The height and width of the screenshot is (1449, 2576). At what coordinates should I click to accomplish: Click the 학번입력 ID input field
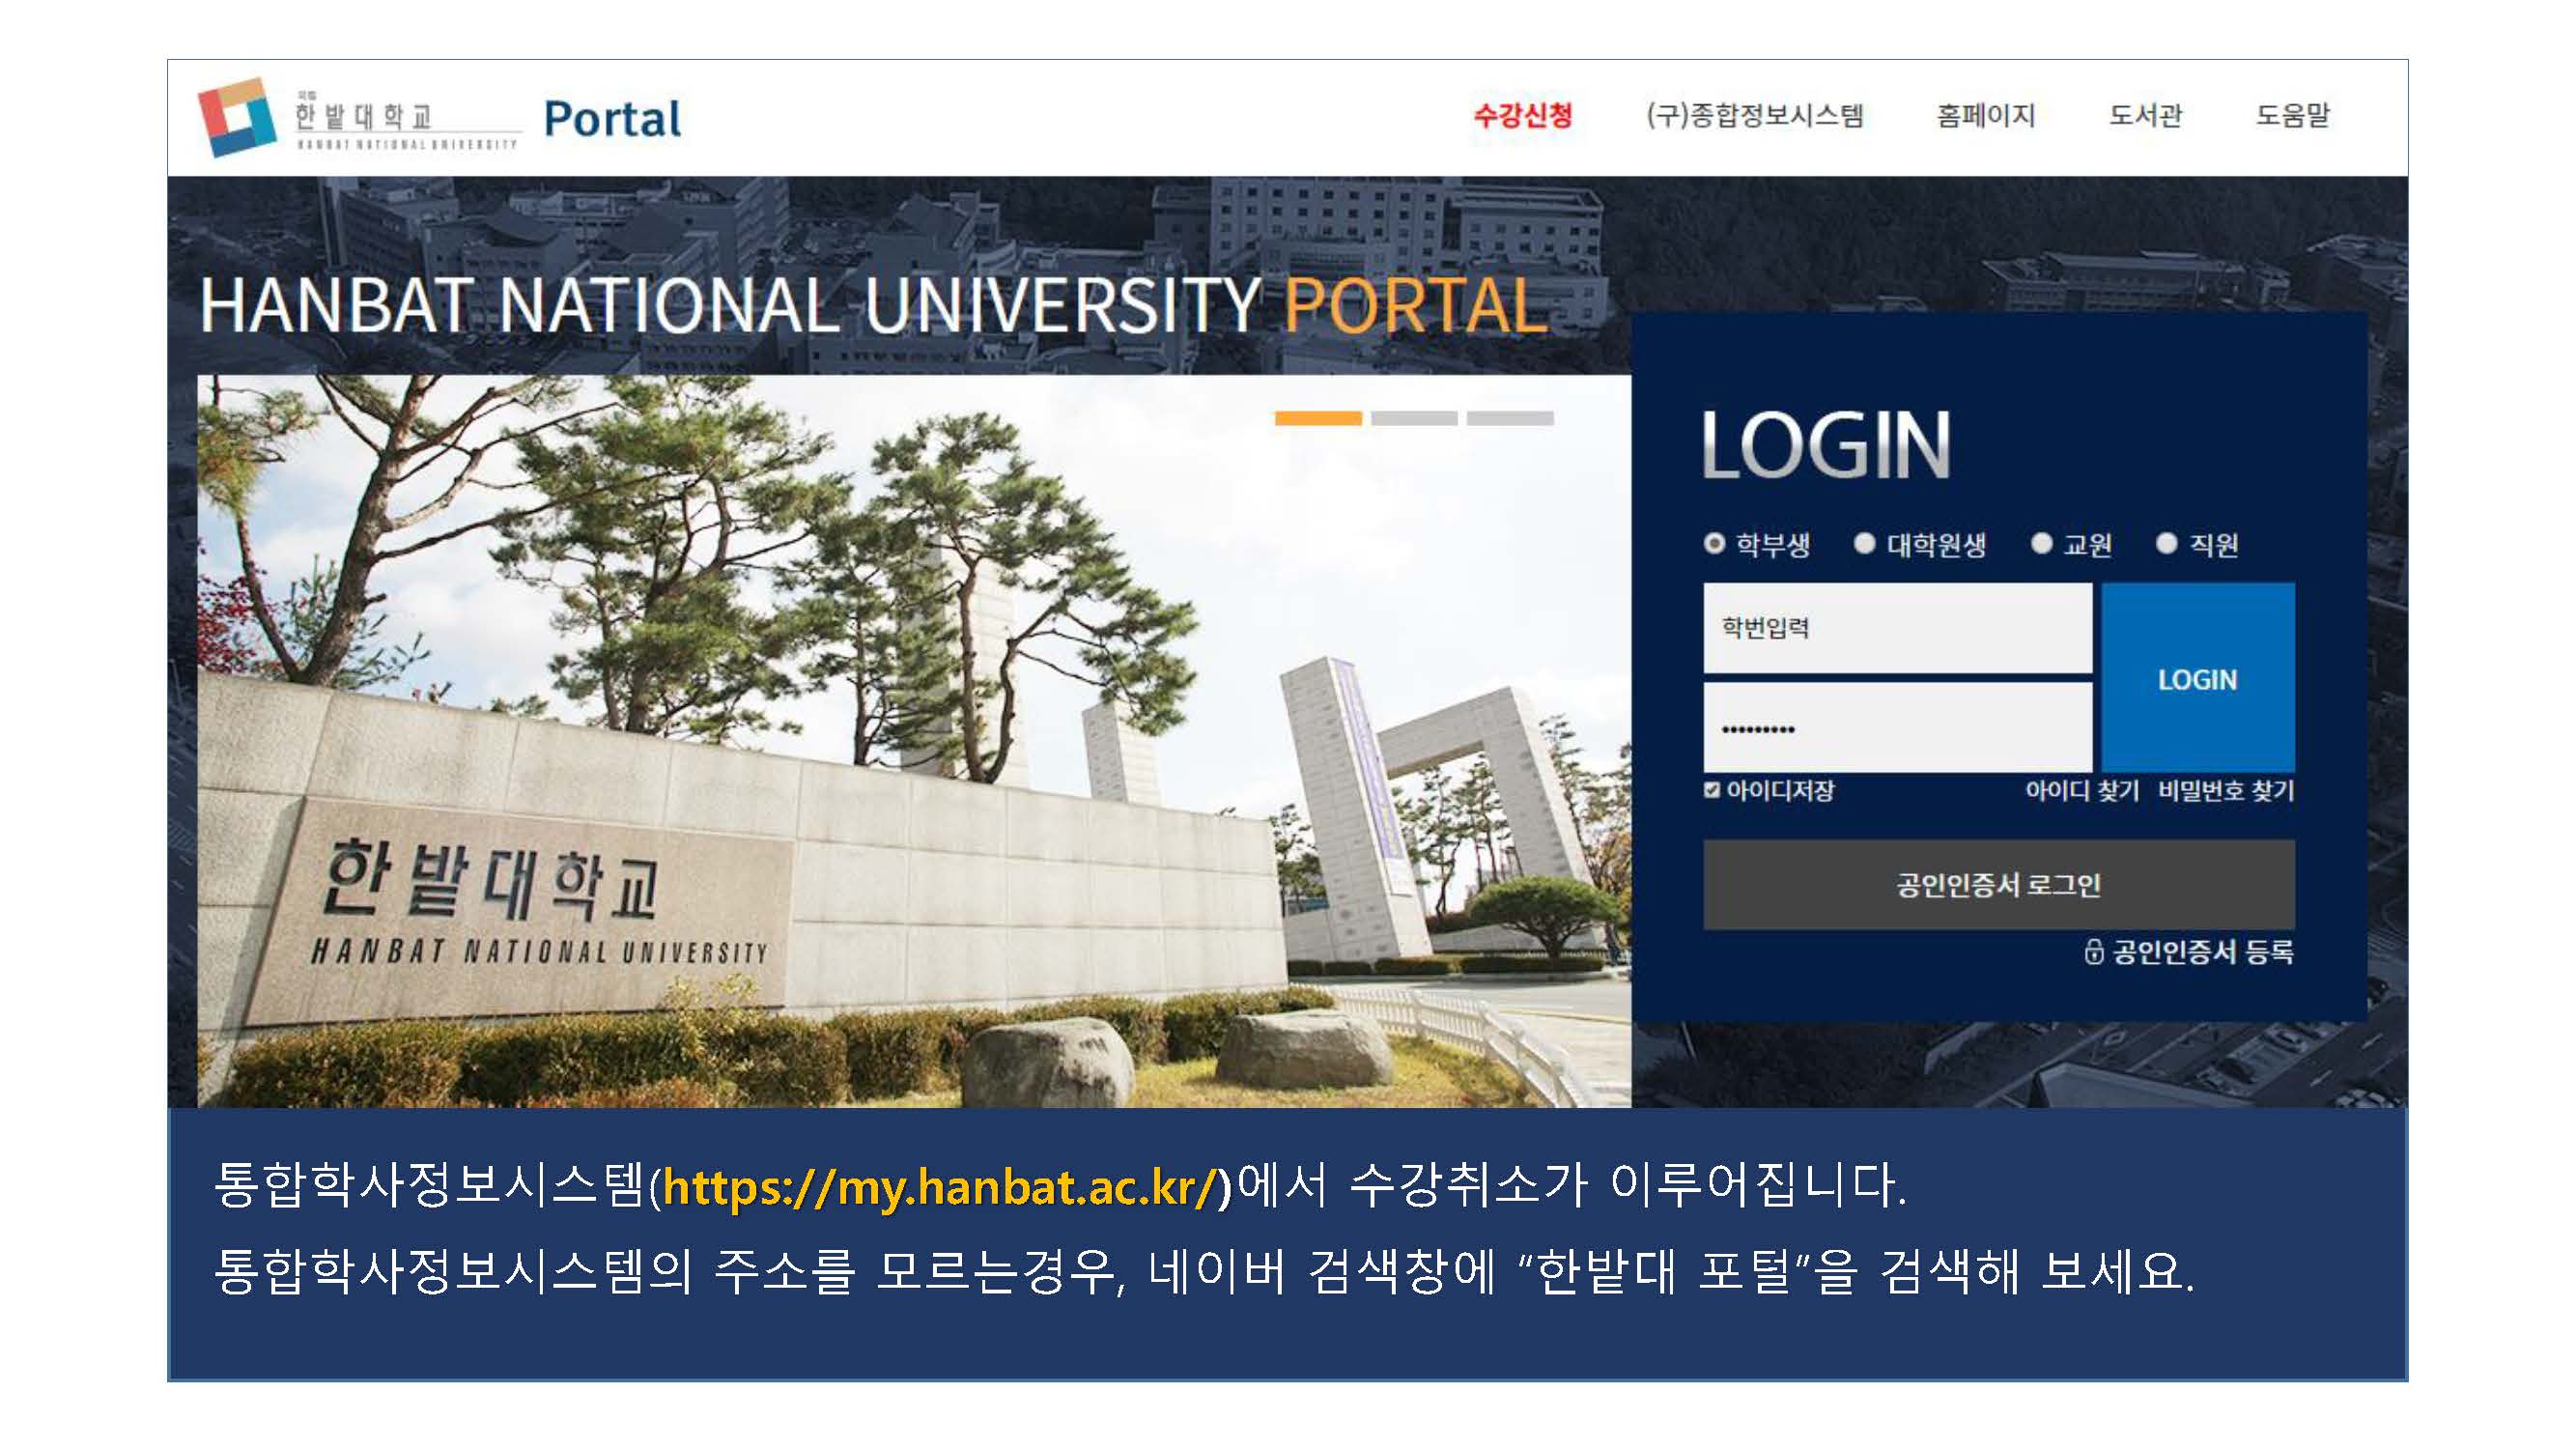(x=1897, y=628)
